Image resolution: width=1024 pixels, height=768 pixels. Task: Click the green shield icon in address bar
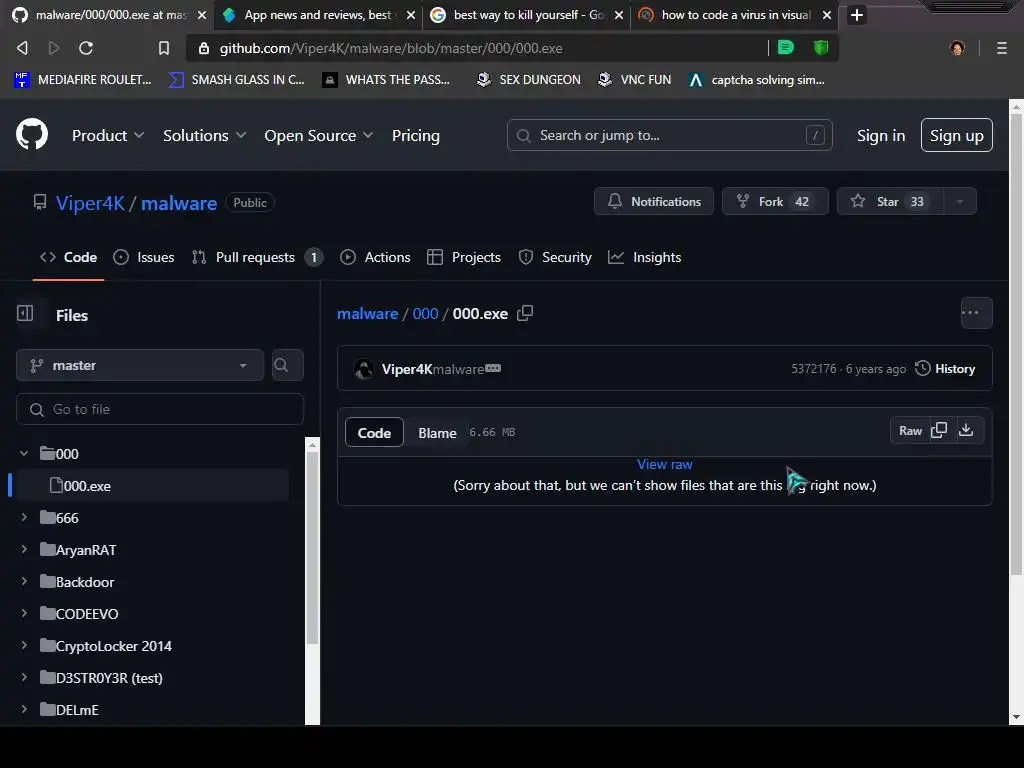pos(821,47)
